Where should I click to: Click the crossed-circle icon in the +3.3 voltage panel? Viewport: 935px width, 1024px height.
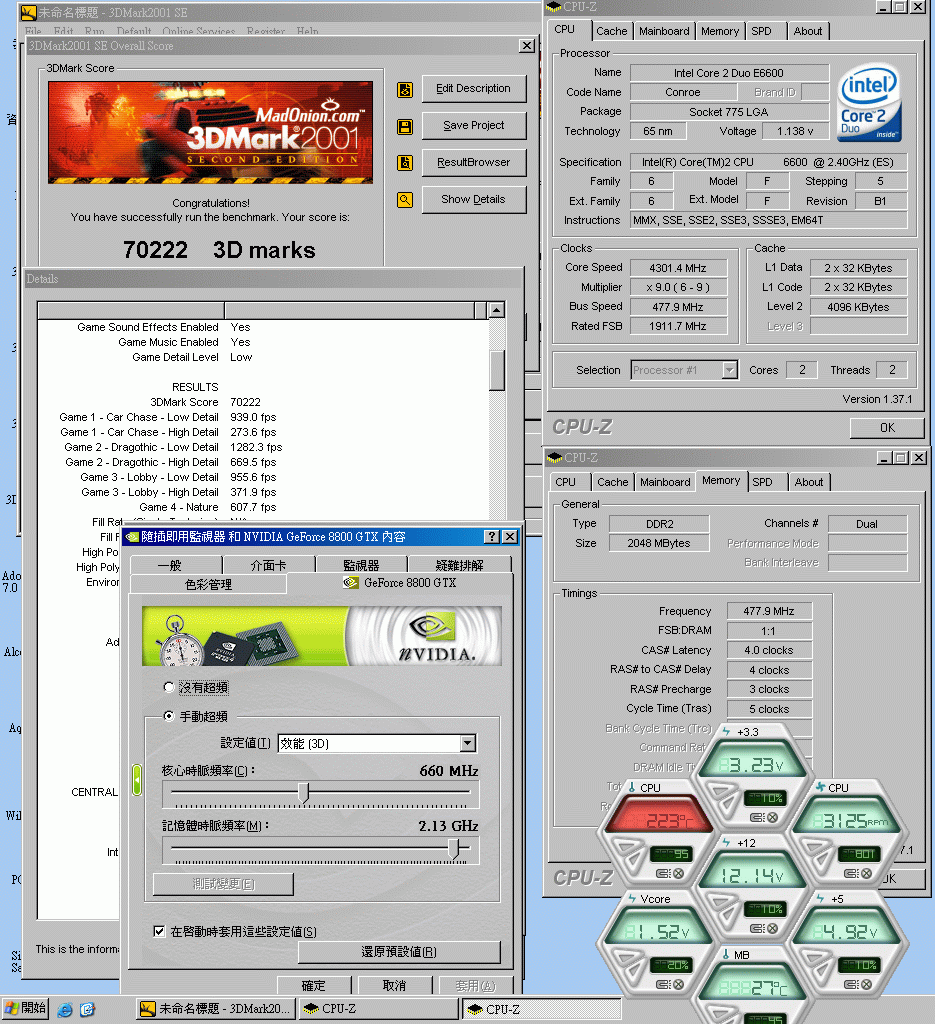pos(772,817)
